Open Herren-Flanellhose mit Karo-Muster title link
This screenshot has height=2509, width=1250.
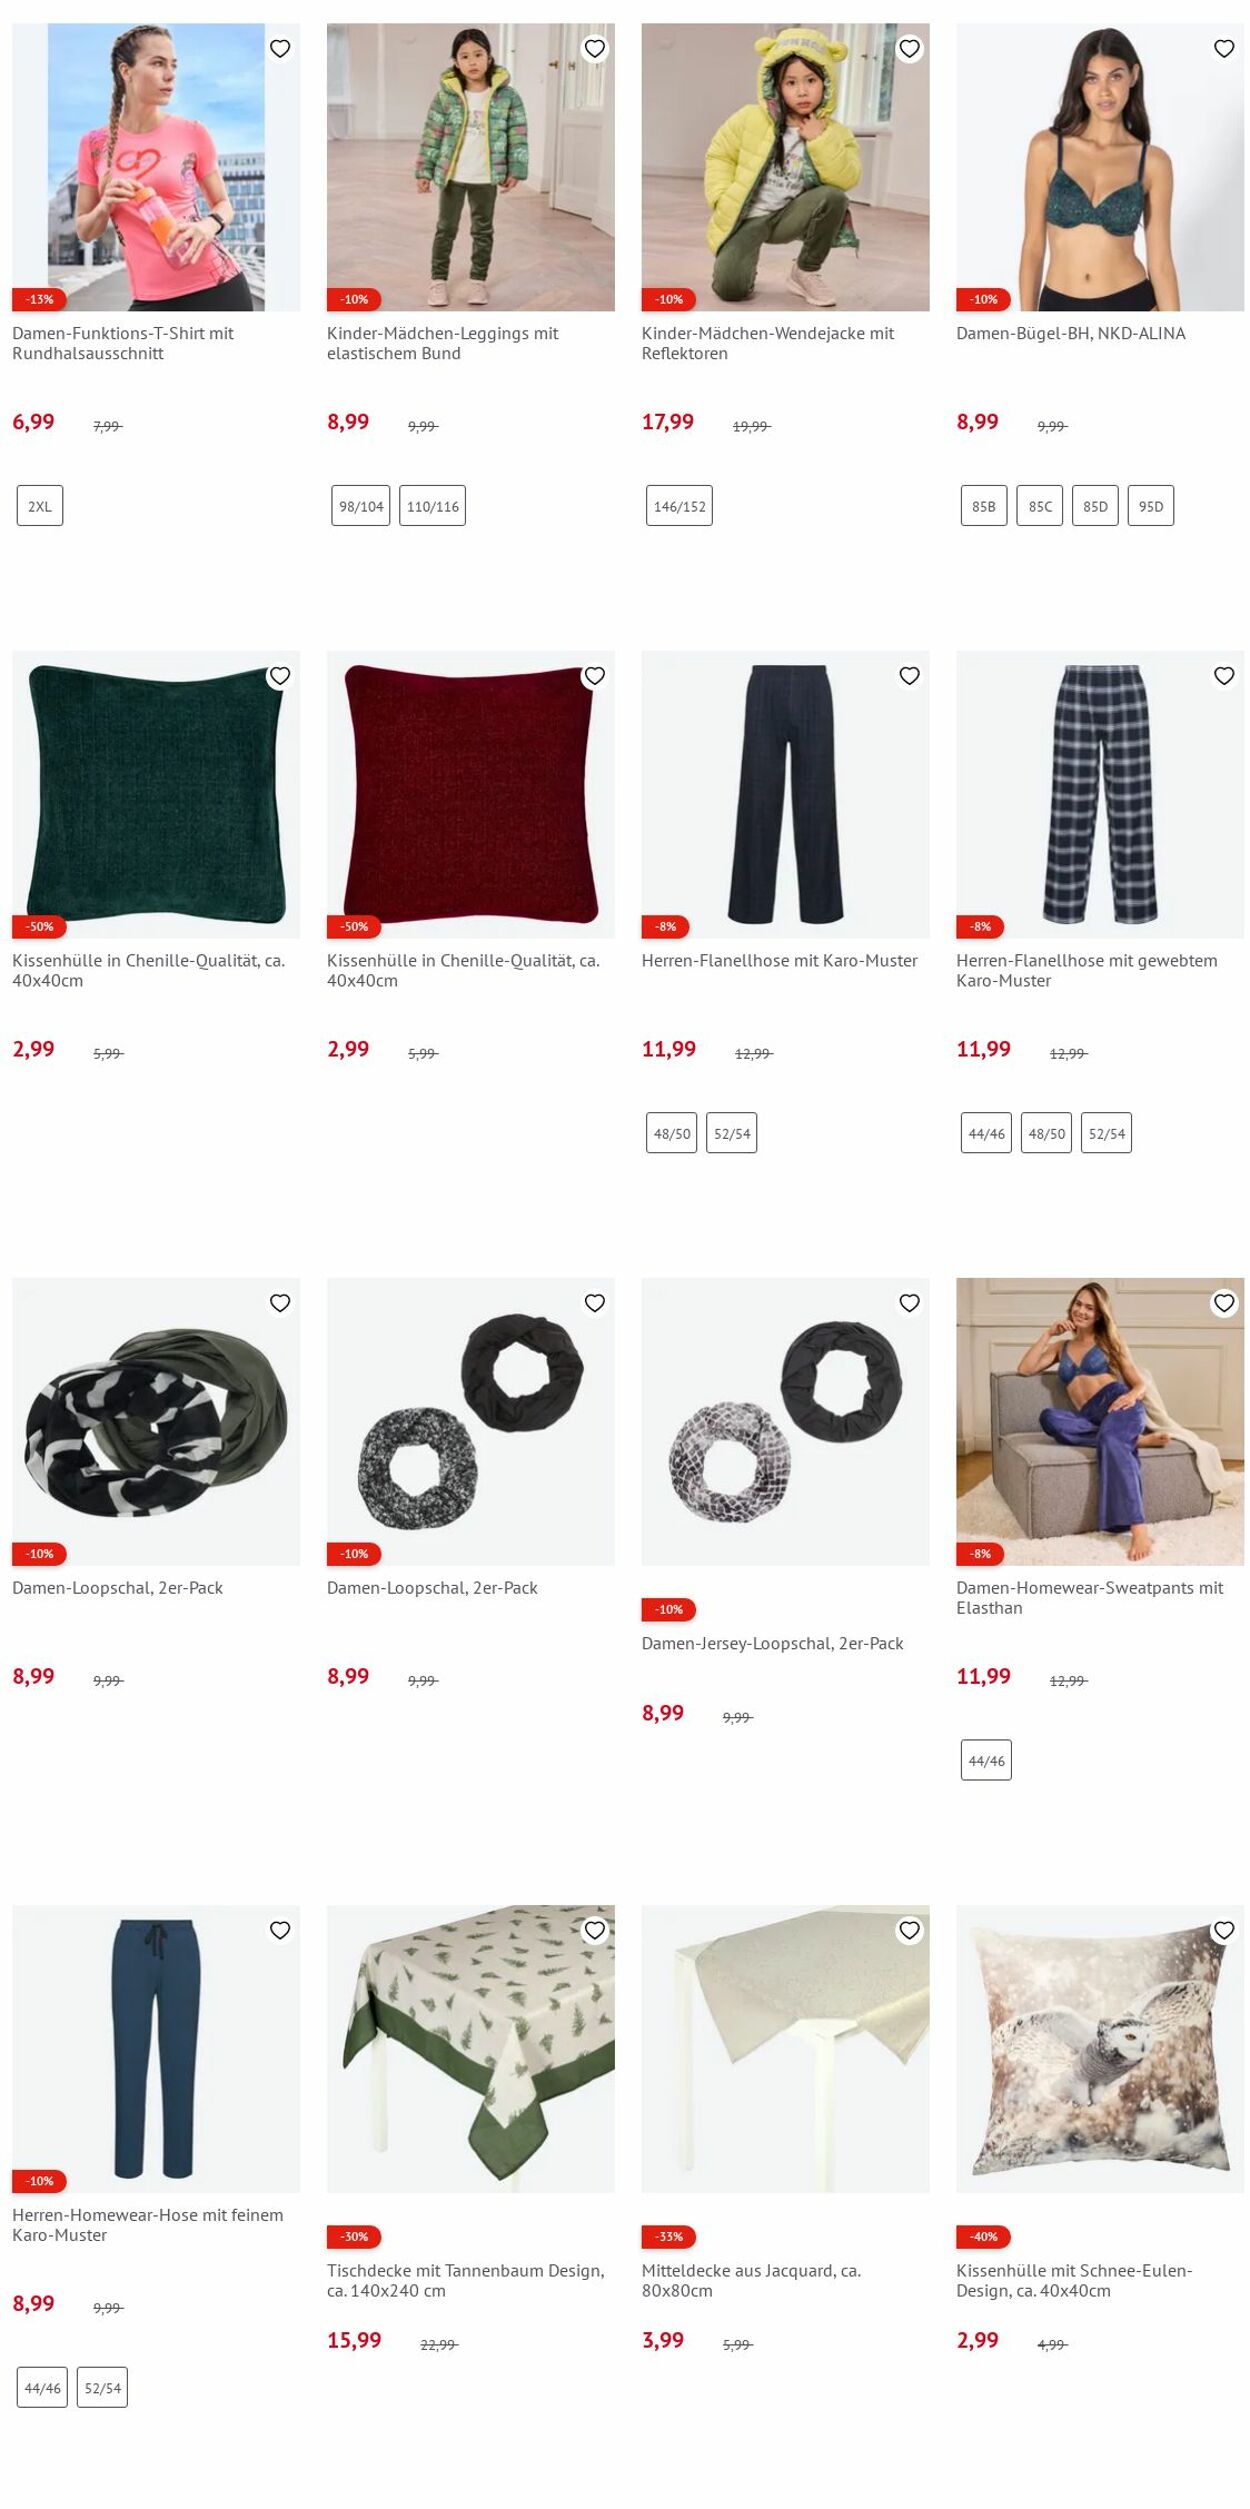779,960
